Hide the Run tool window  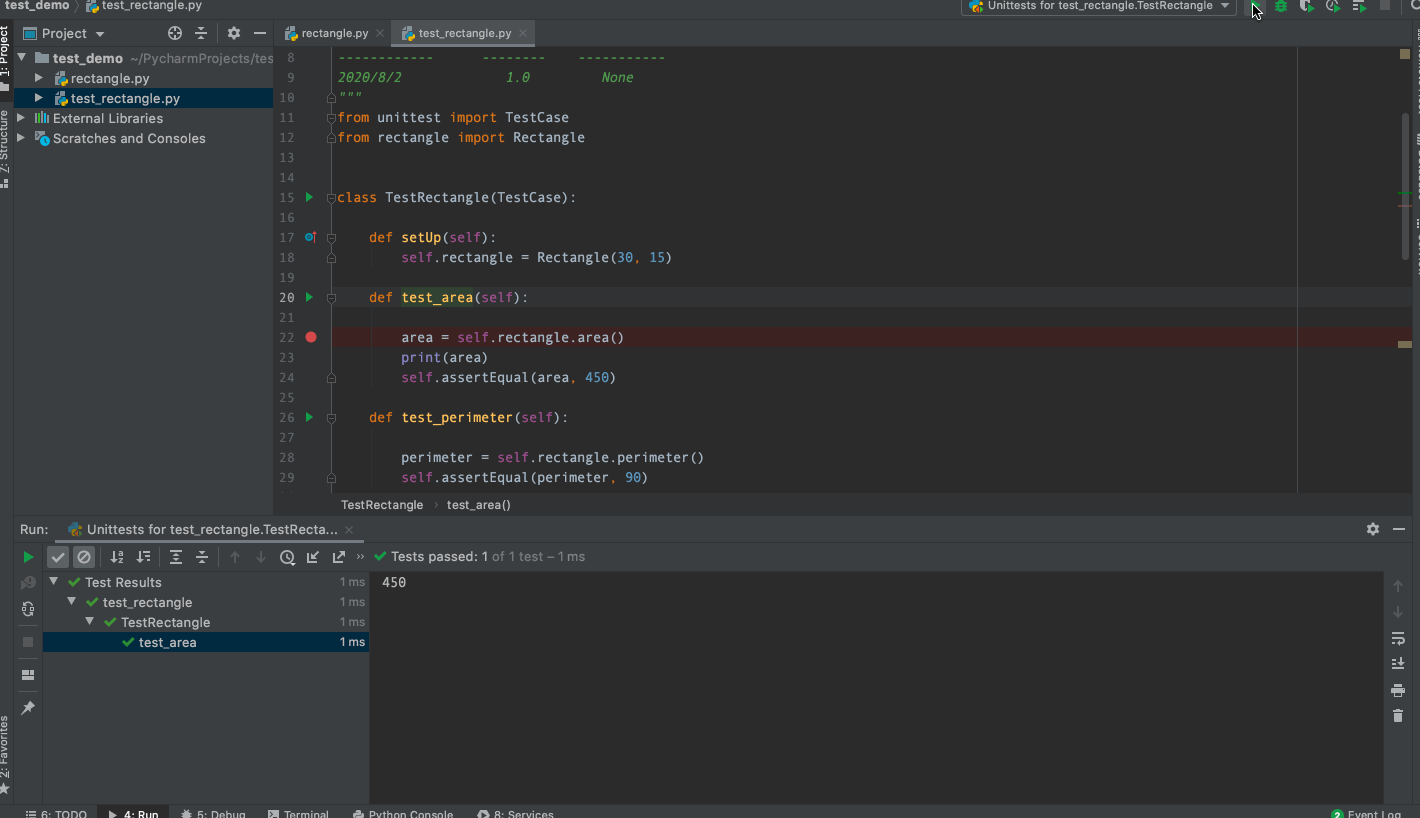[1399, 529]
